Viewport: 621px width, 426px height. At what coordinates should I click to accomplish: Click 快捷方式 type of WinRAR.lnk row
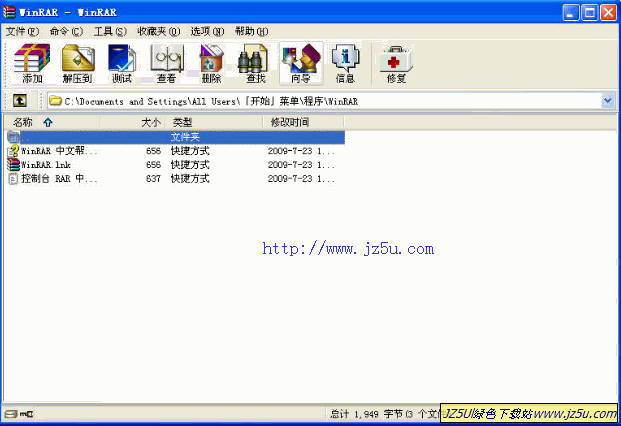(190, 165)
